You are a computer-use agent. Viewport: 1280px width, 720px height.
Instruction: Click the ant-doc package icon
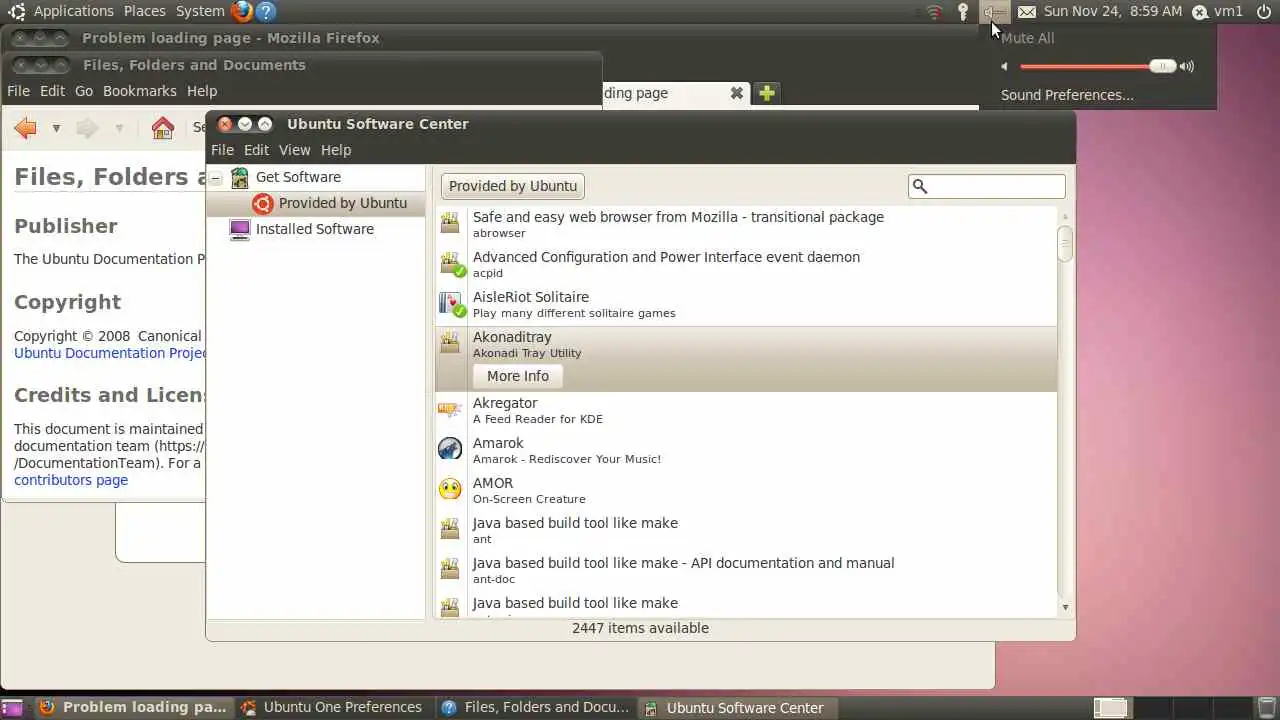coord(450,568)
